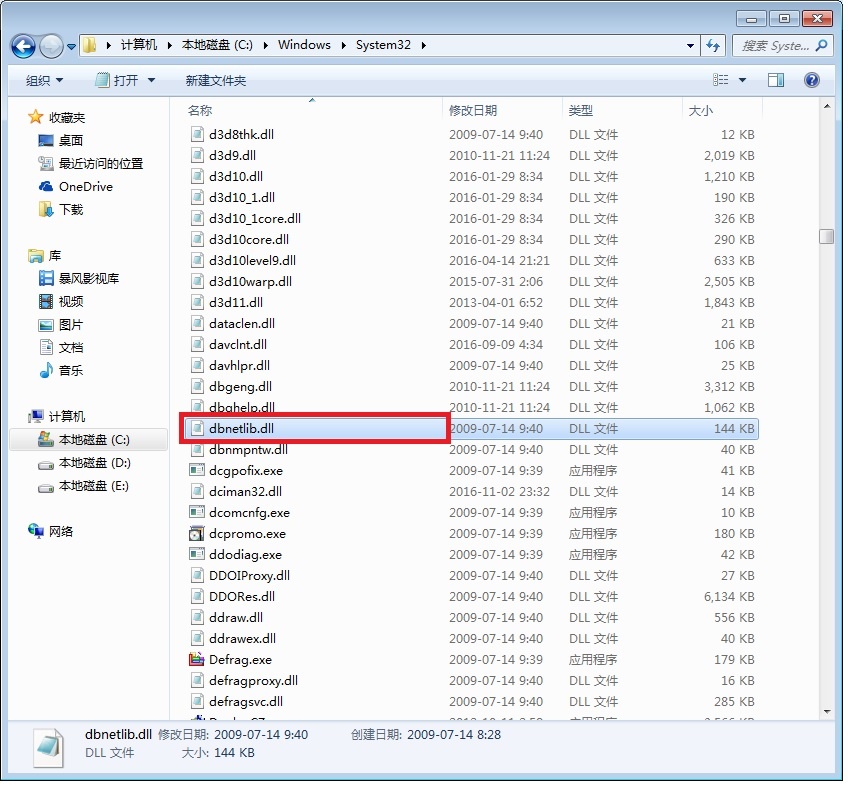Image resolution: width=848 pixels, height=792 pixels.
Task: Click the refresh button beside address bar
Action: tap(713, 45)
